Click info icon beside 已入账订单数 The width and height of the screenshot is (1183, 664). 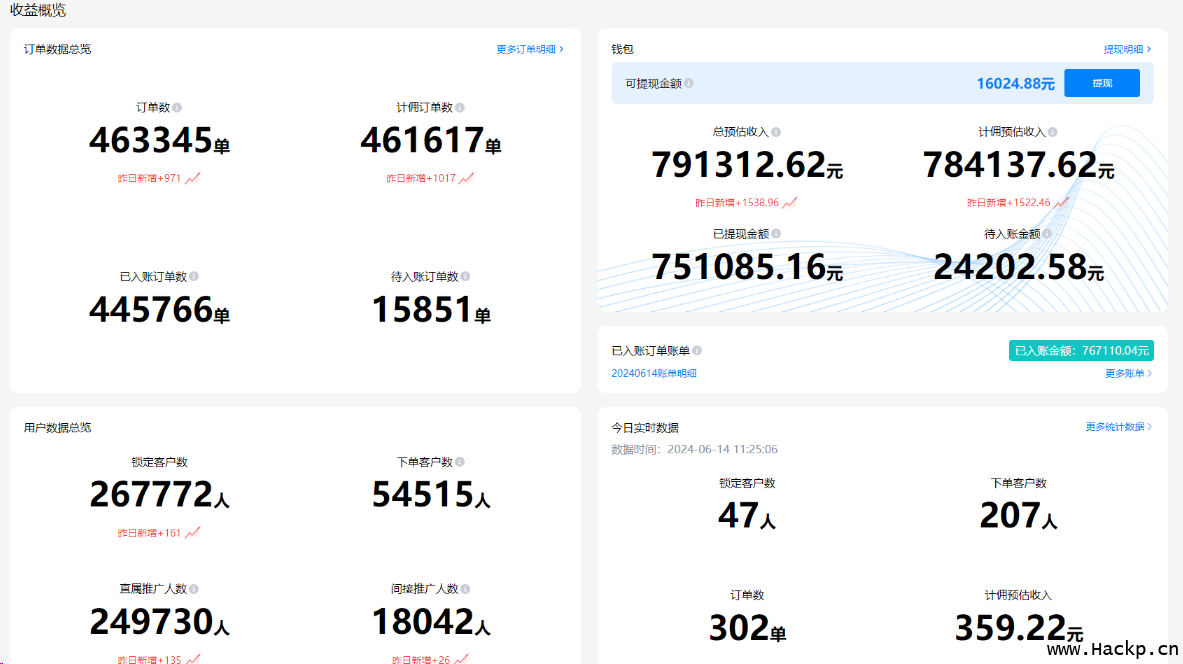(x=194, y=277)
